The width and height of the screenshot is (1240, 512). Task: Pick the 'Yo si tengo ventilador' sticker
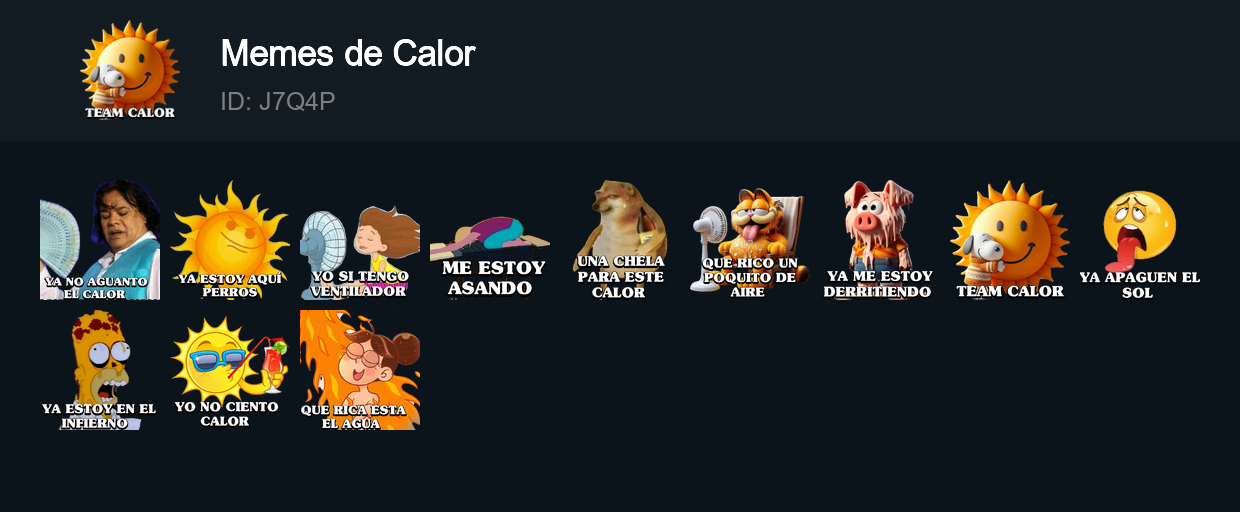pos(360,240)
